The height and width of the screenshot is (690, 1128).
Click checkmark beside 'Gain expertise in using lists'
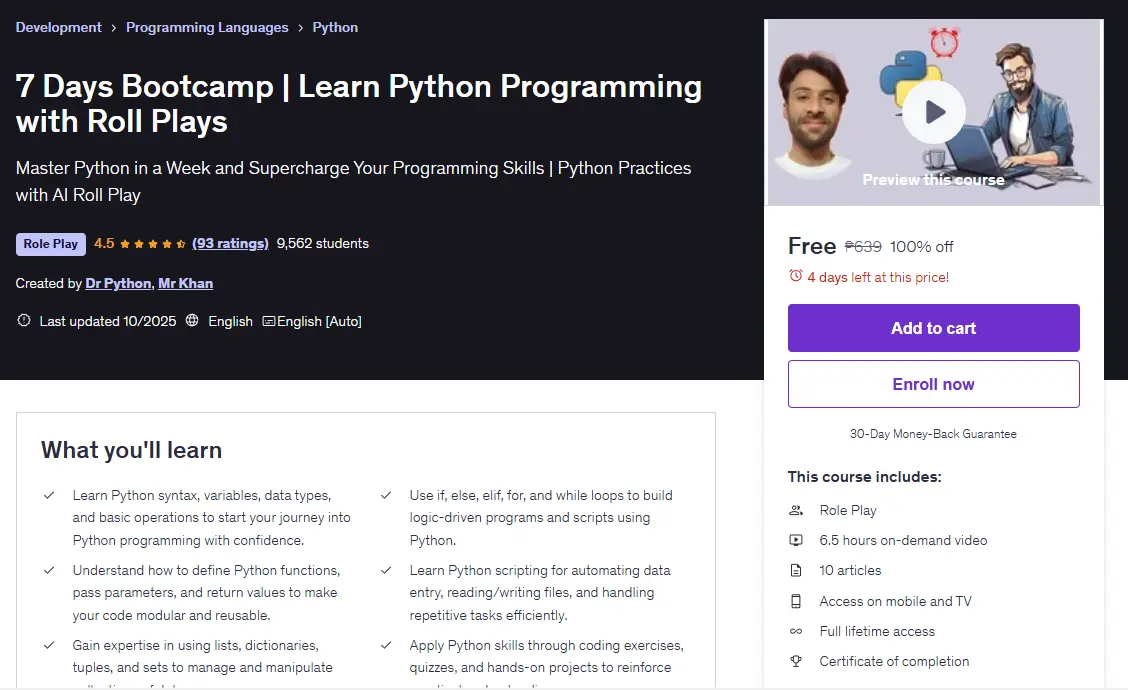[x=49, y=645]
